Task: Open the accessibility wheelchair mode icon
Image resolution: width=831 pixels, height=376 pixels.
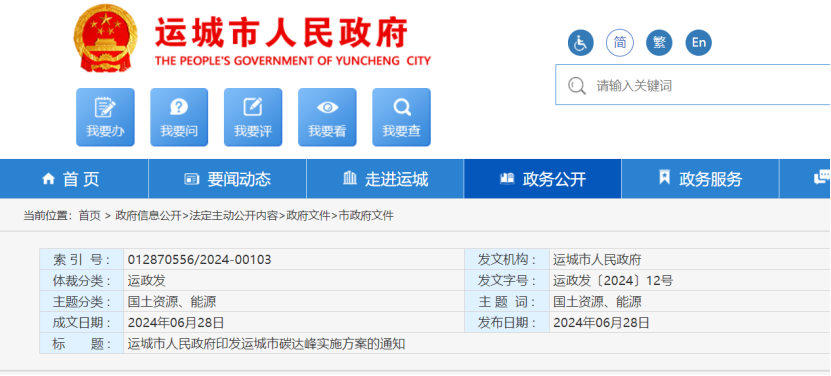Action: point(580,43)
